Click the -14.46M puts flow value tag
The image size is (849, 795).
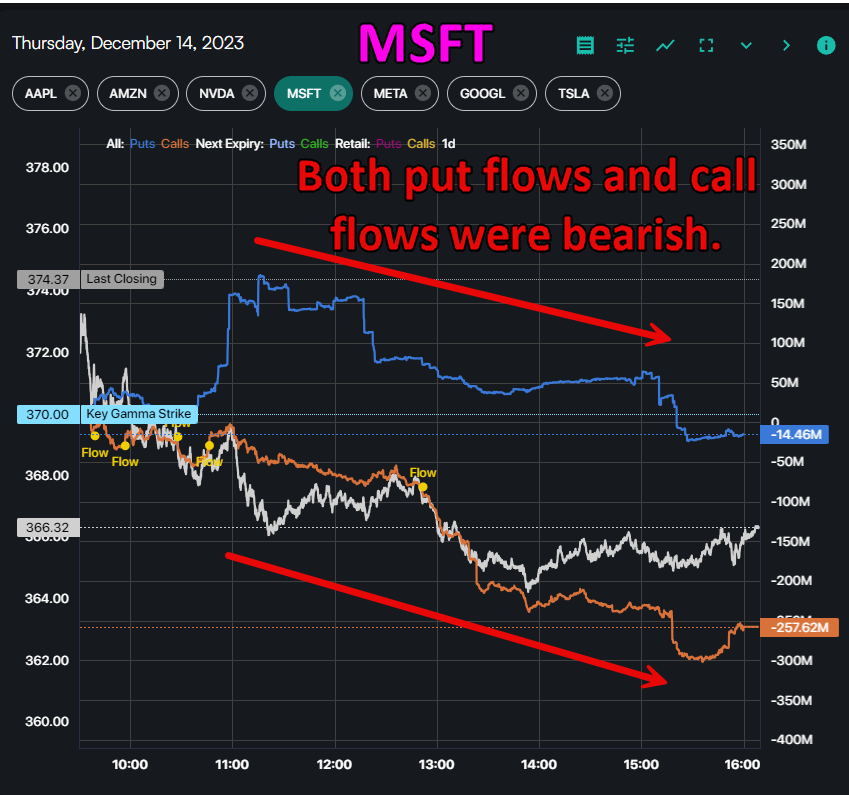[794, 434]
